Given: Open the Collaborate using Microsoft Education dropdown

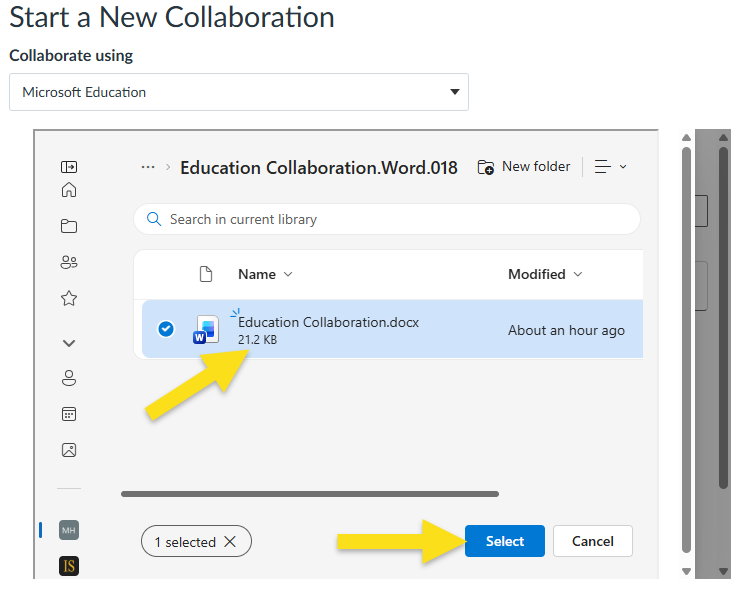Looking at the screenshot, I should [x=239, y=92].
